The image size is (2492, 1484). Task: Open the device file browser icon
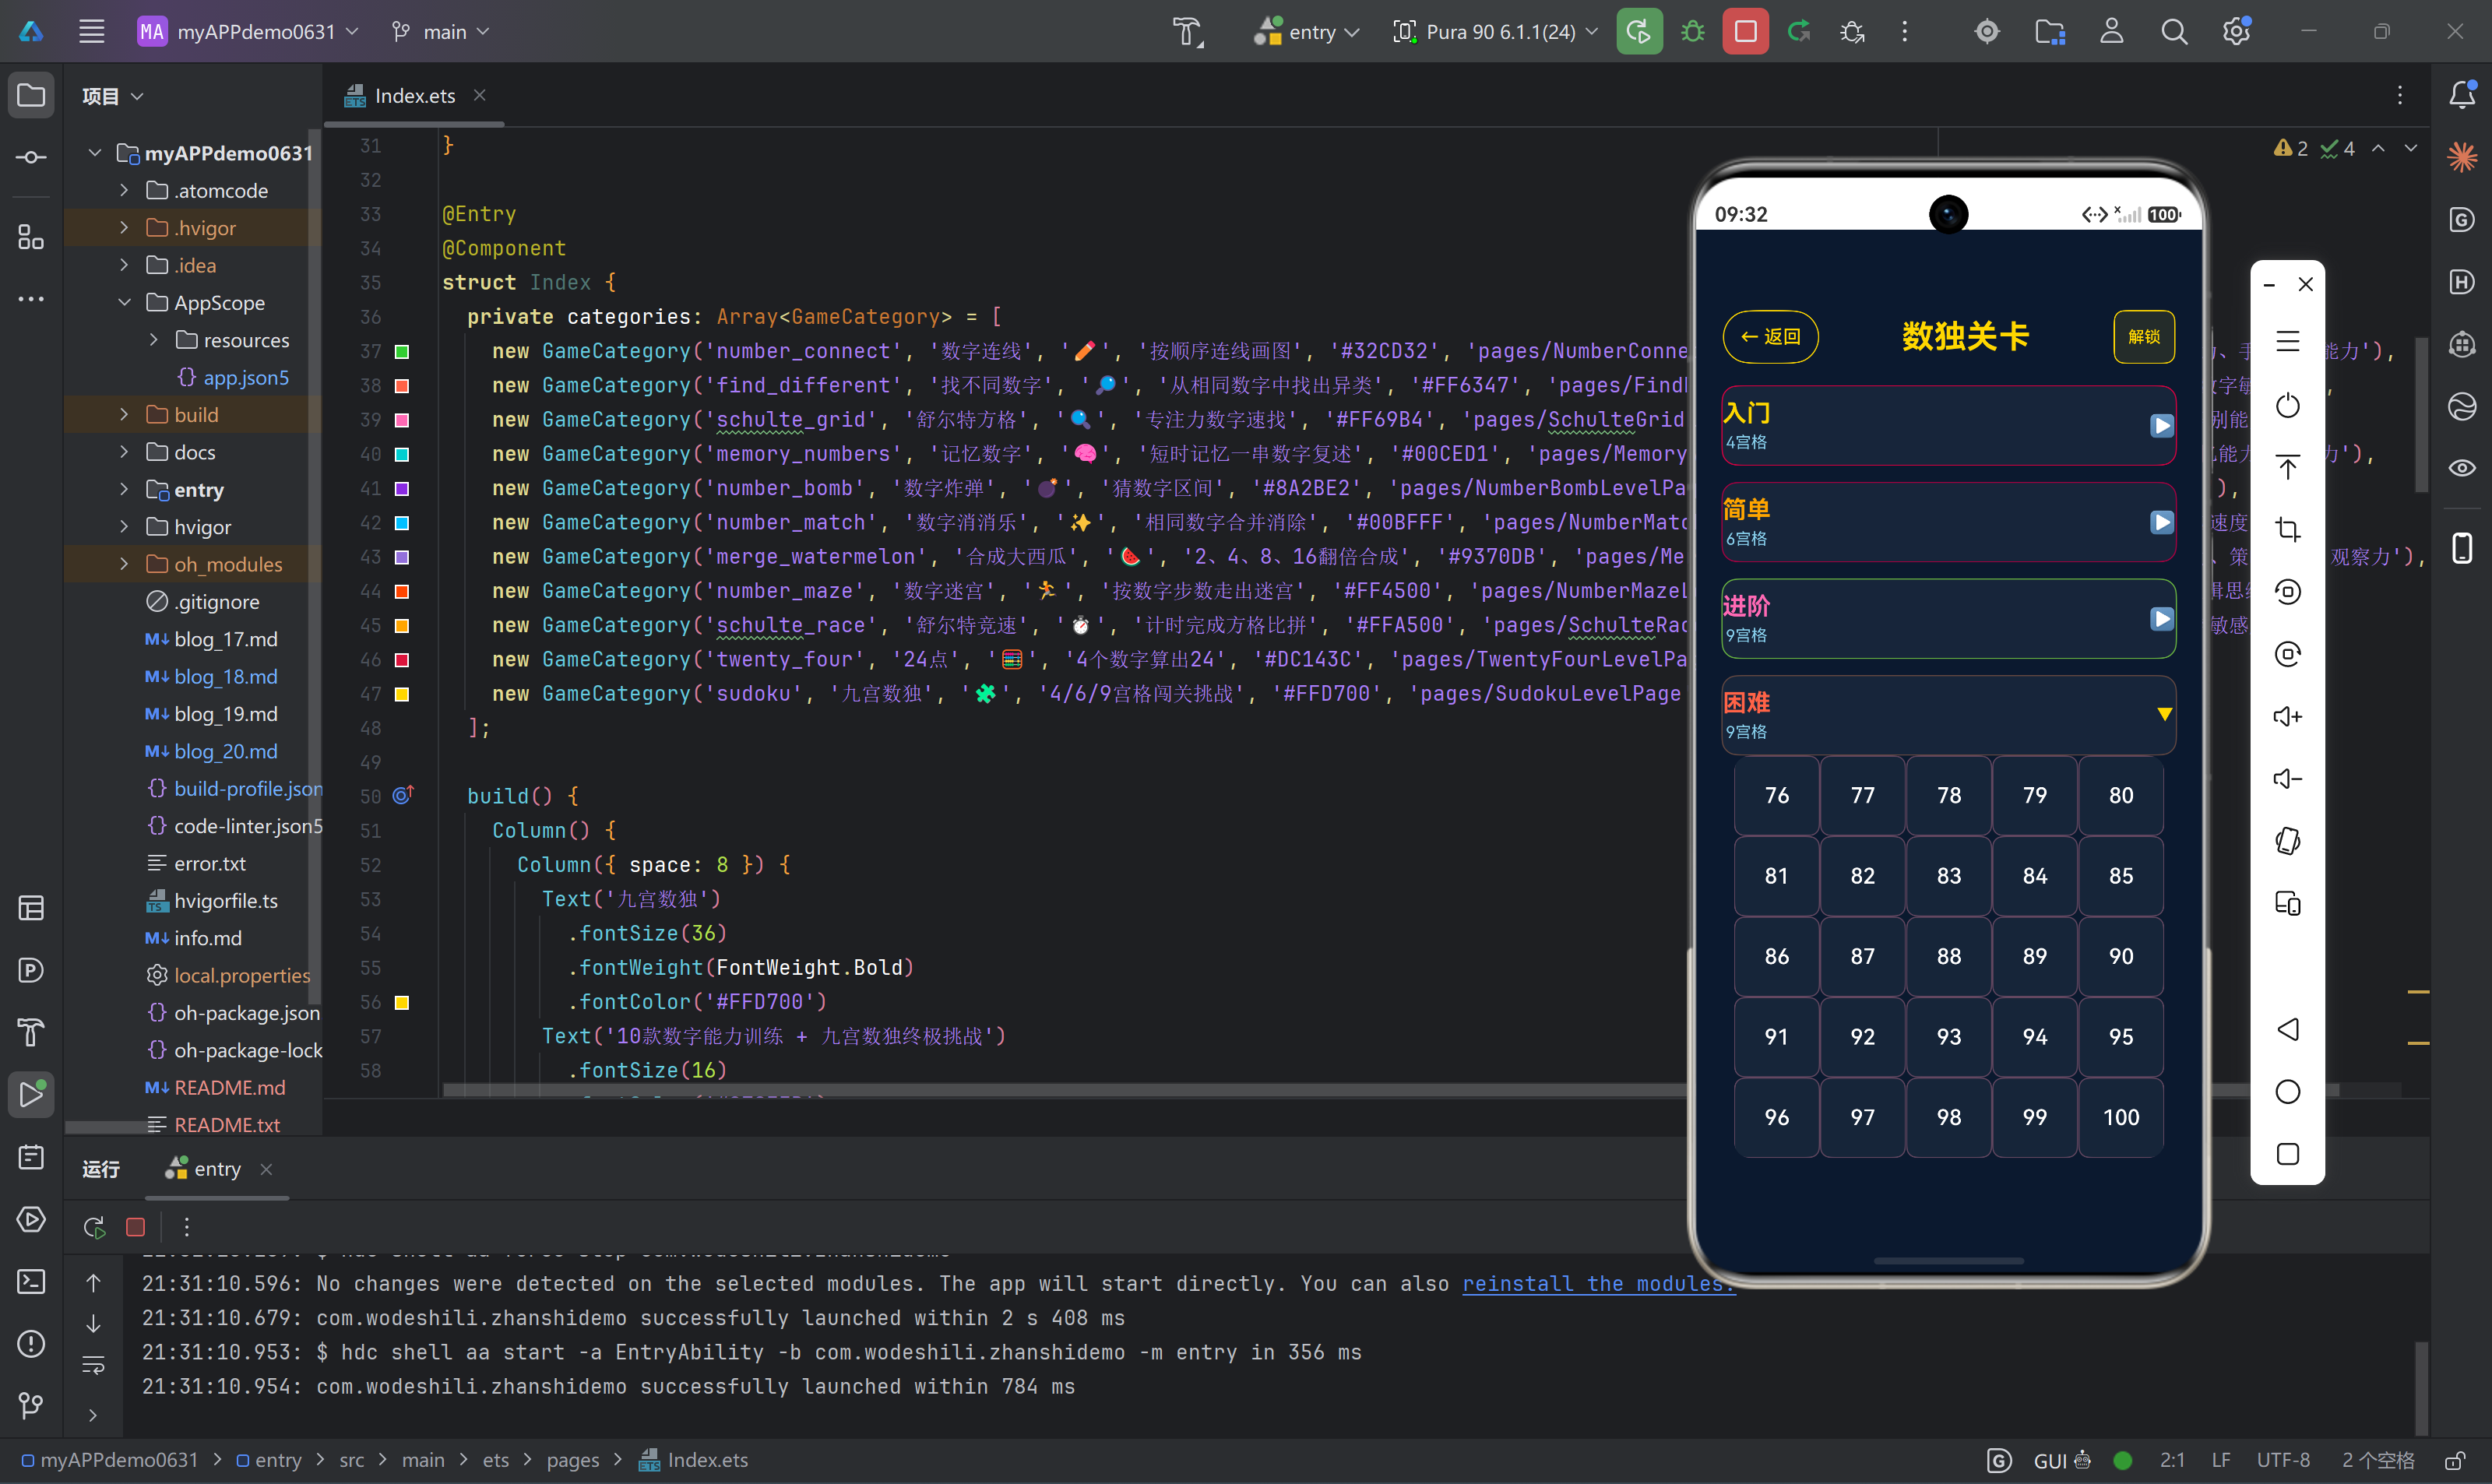pyautogui.click(x=2050, y=32)
